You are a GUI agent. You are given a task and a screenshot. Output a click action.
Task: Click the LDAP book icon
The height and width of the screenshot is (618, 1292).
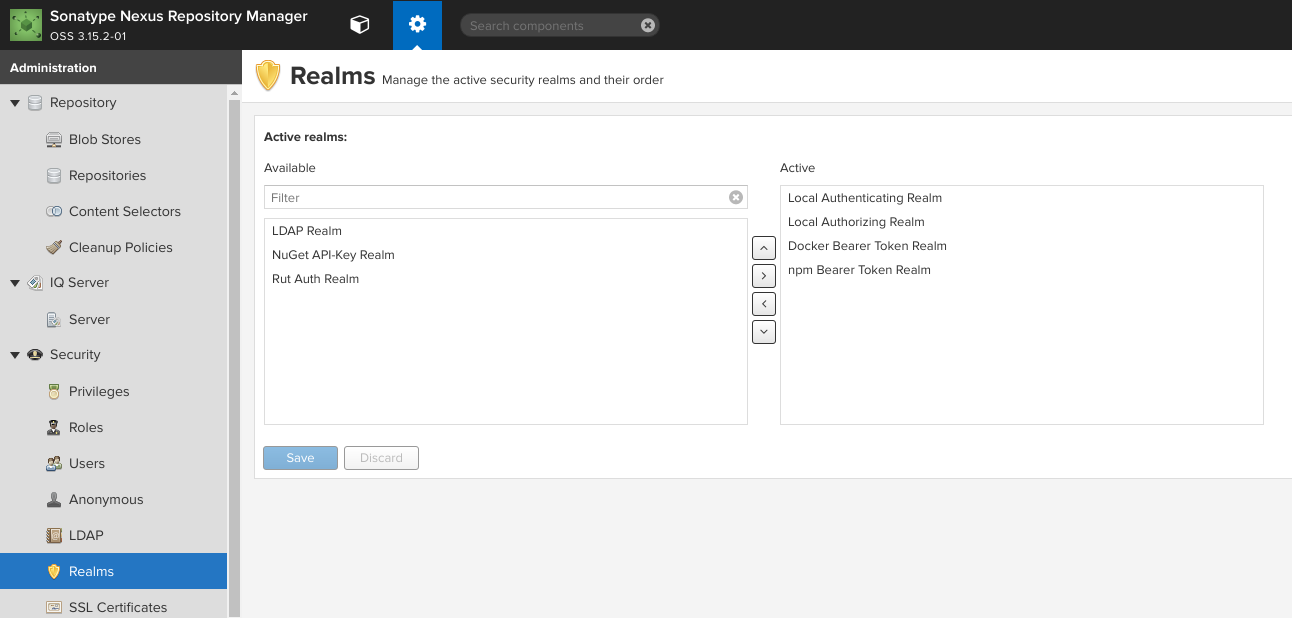54,536
